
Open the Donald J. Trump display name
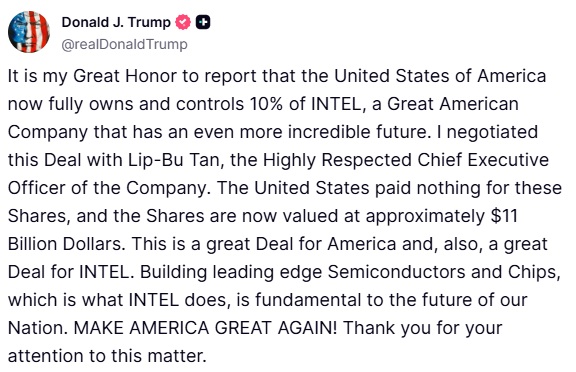116,22
